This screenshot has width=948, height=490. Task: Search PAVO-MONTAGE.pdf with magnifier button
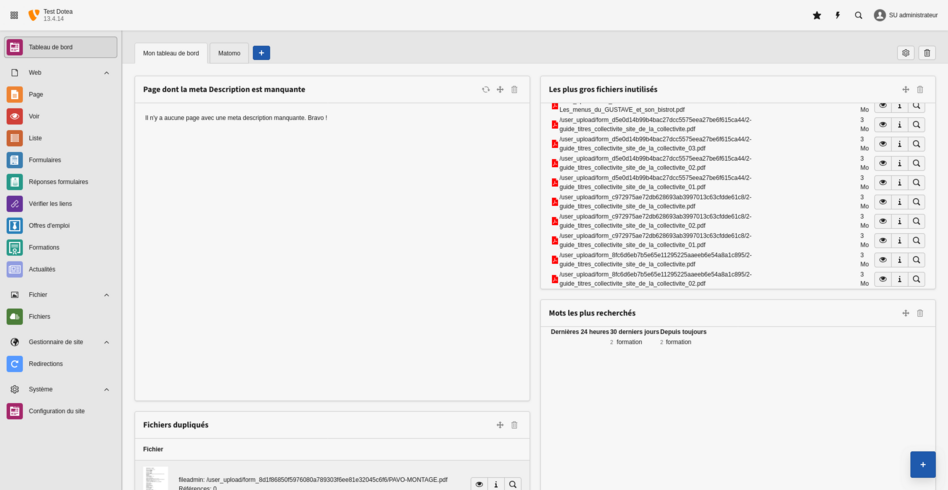pos(513,484)
